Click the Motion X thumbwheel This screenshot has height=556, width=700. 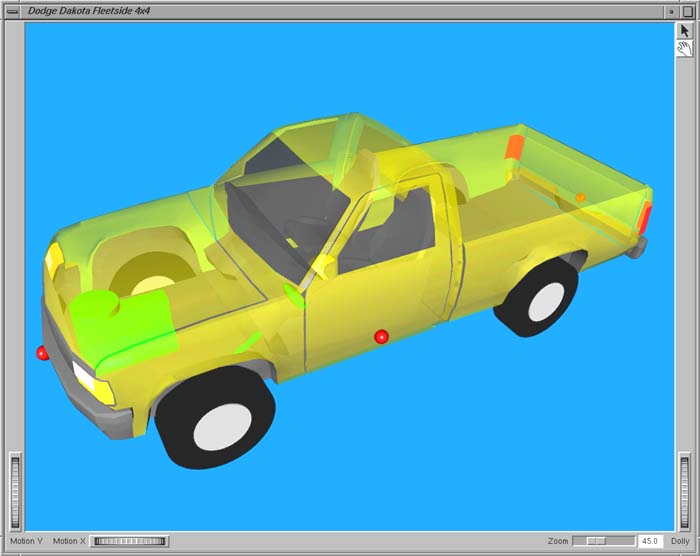(129, 541)
